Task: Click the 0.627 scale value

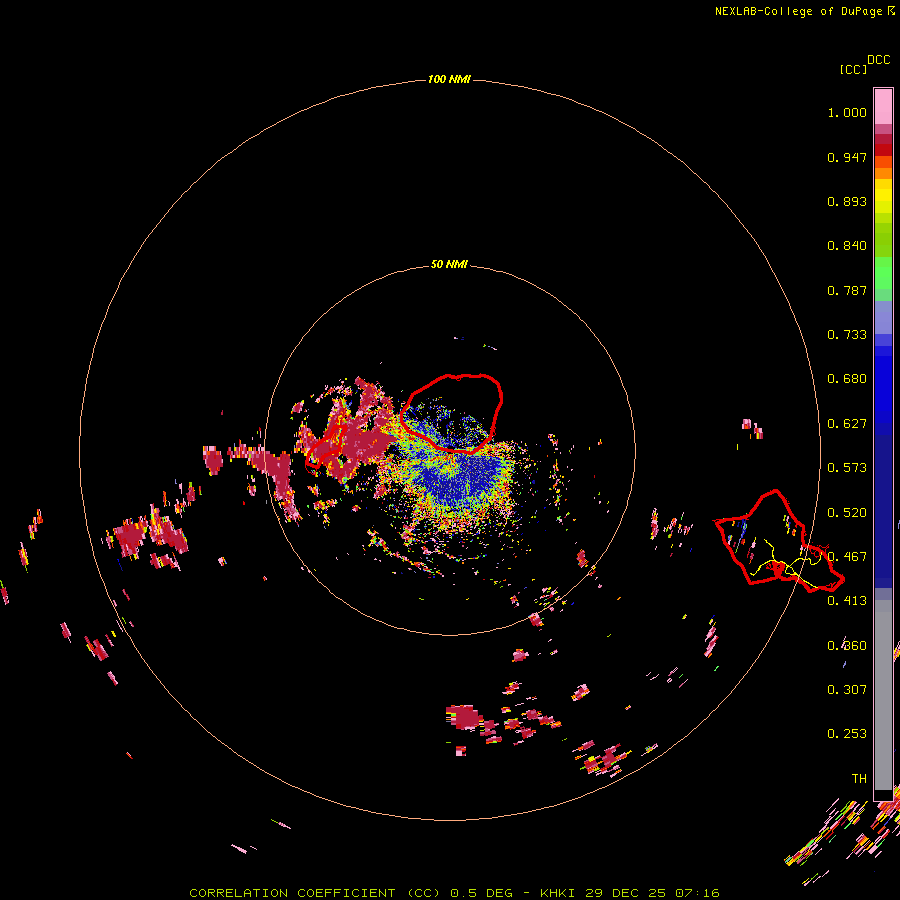Action: coord(847,424)
